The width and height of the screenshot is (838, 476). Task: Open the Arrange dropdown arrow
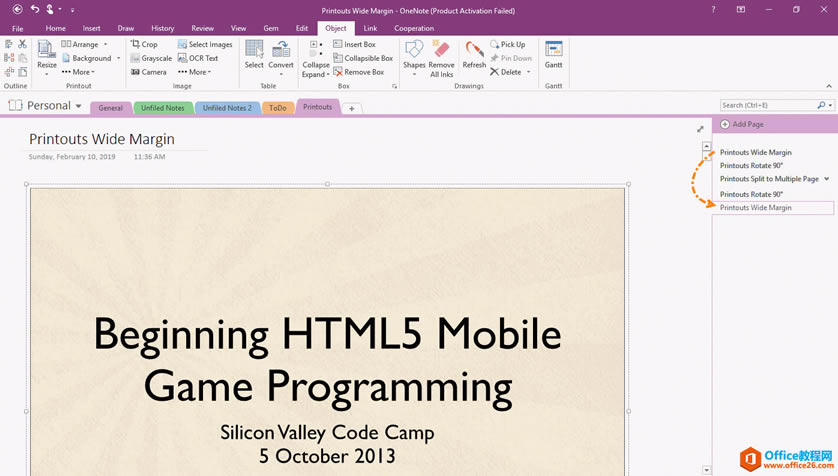coord(105,44)
